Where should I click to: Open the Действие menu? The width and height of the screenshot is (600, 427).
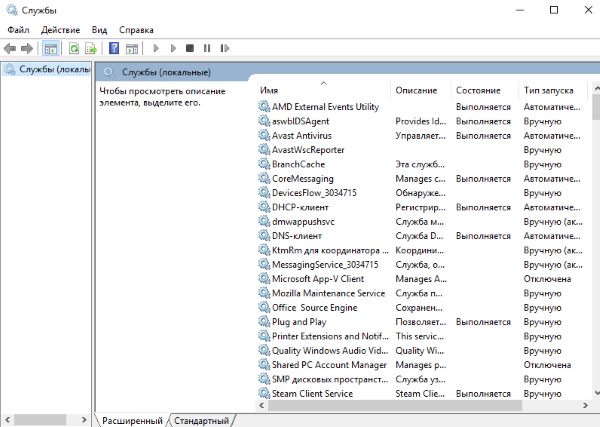click(60, 30)
